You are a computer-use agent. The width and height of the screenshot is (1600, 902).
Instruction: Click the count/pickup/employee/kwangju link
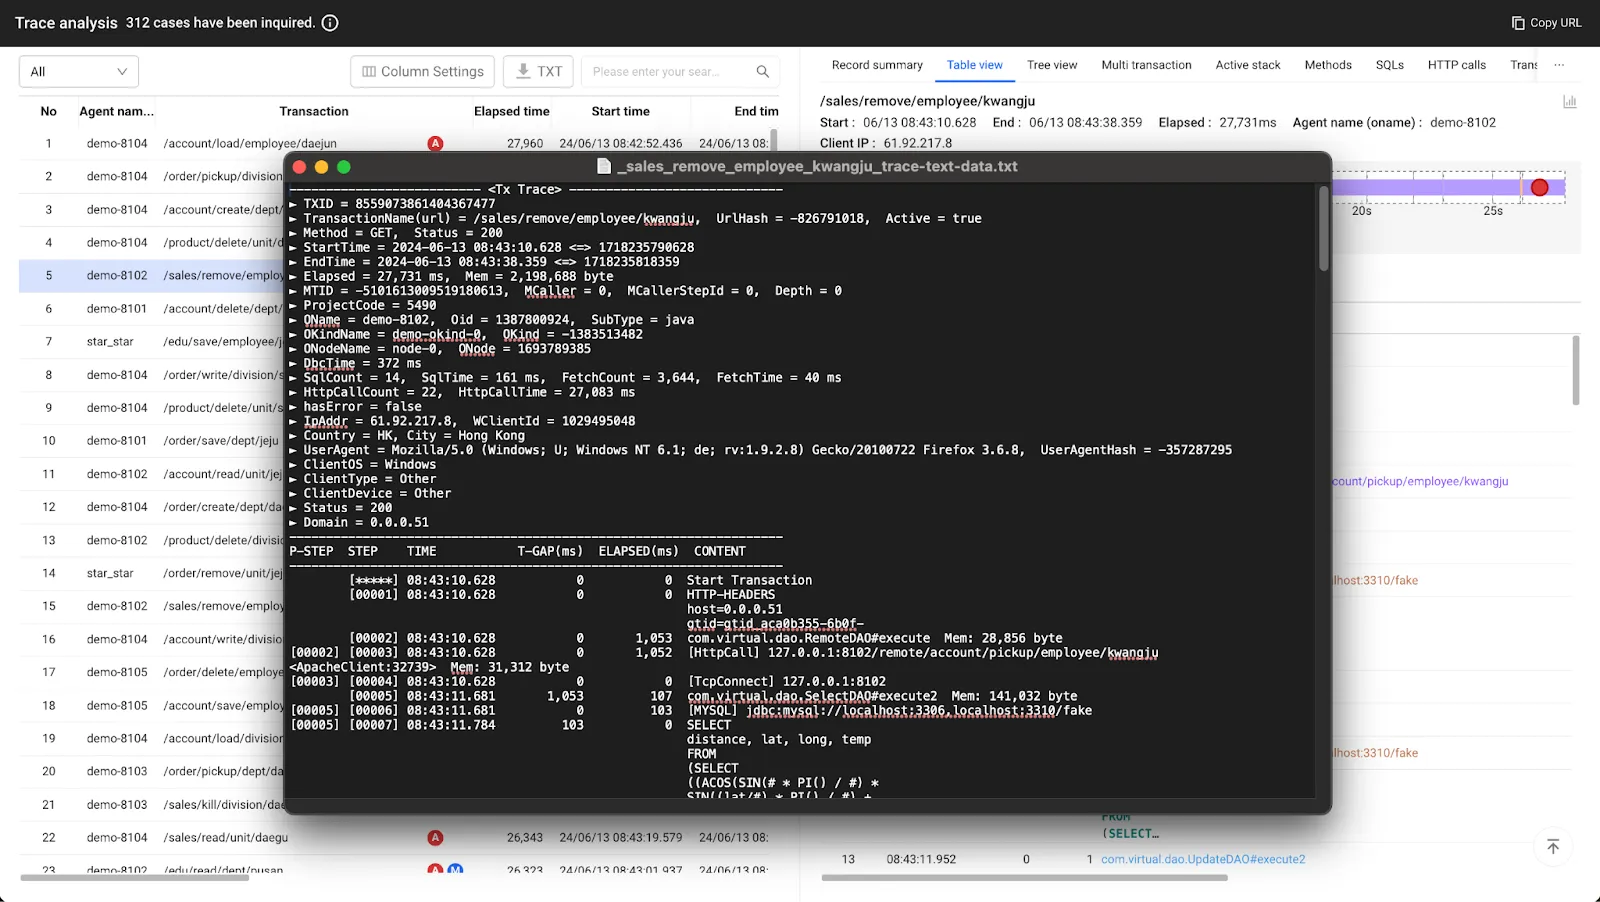tap(1420, 481)
